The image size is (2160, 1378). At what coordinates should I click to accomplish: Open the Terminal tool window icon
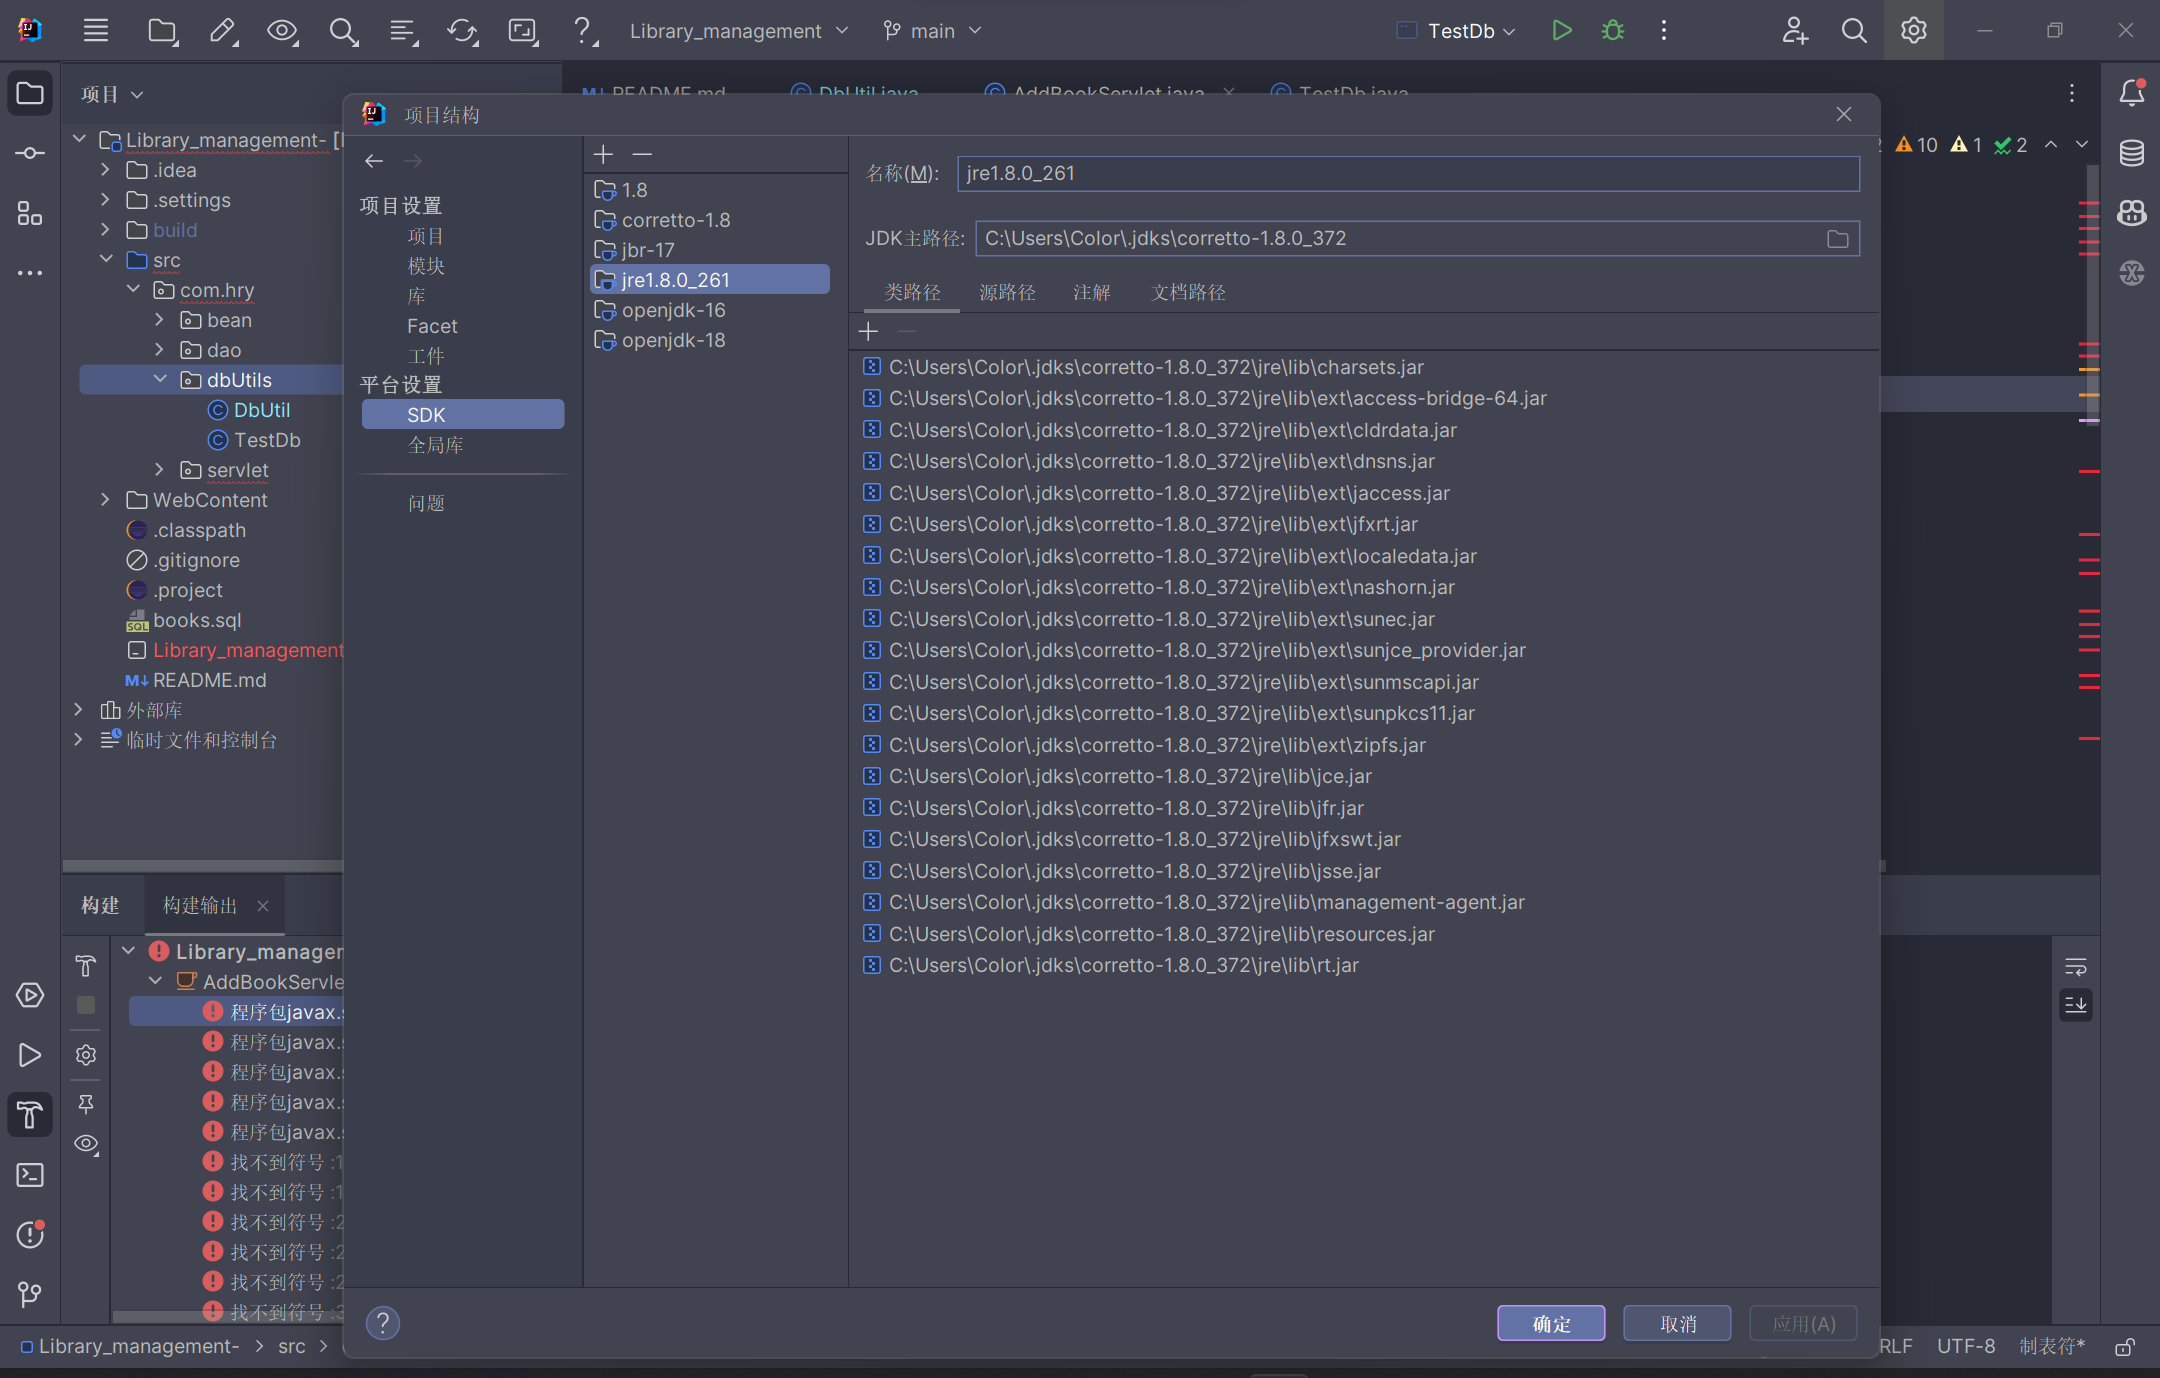[x=30, y=1175]
